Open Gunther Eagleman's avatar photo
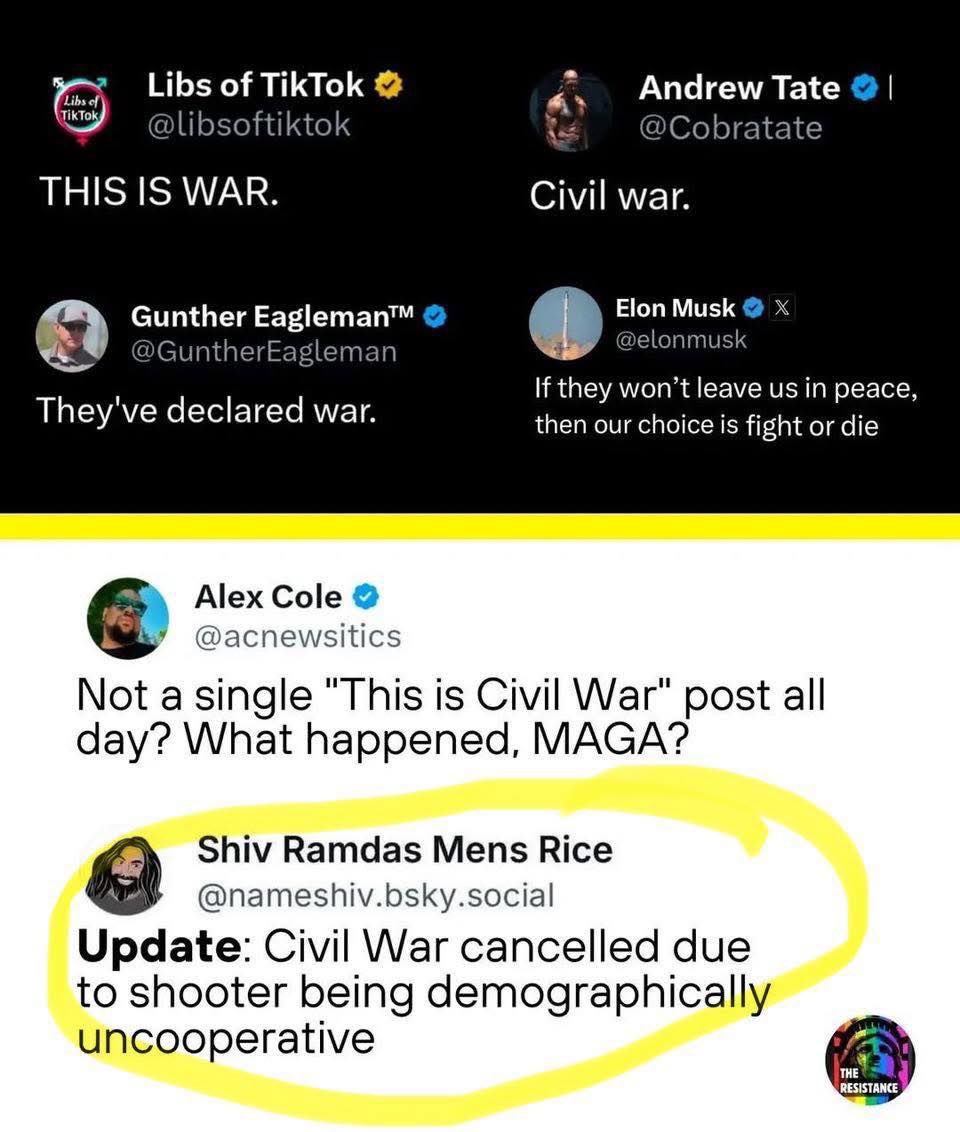 [x=71, y=336]
